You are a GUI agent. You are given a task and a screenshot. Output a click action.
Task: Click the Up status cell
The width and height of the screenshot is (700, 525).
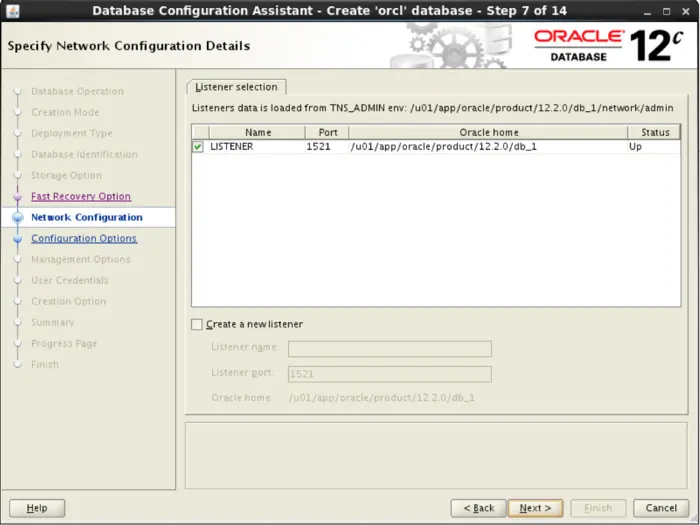tap(654, 146)
